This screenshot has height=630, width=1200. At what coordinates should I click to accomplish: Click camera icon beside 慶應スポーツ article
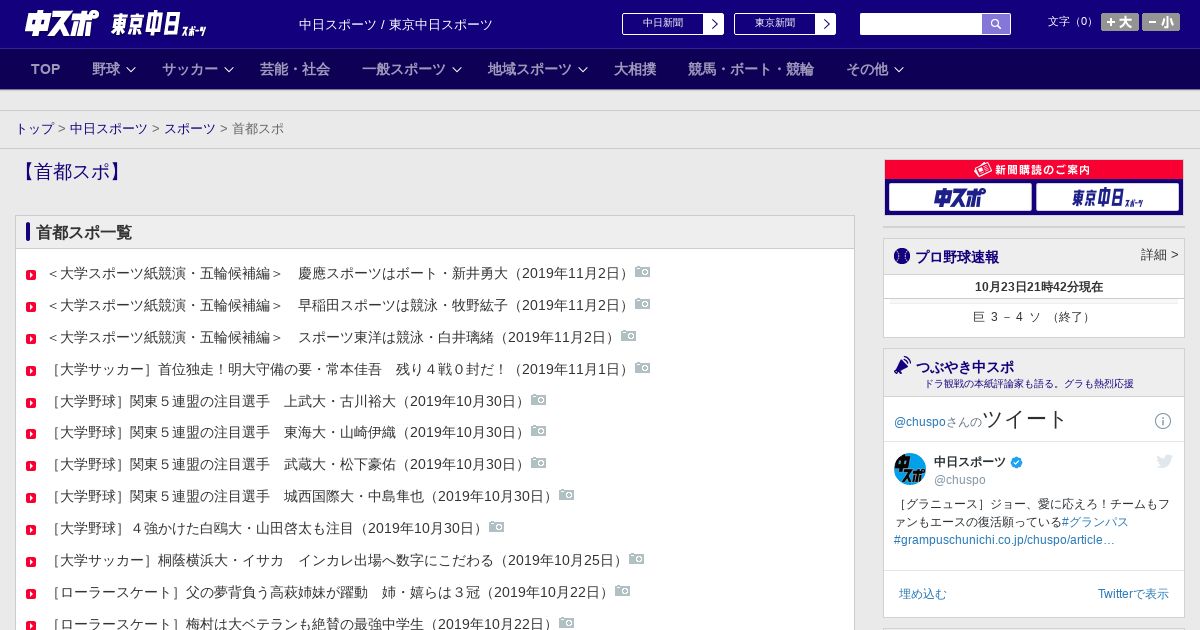[643, 272]
